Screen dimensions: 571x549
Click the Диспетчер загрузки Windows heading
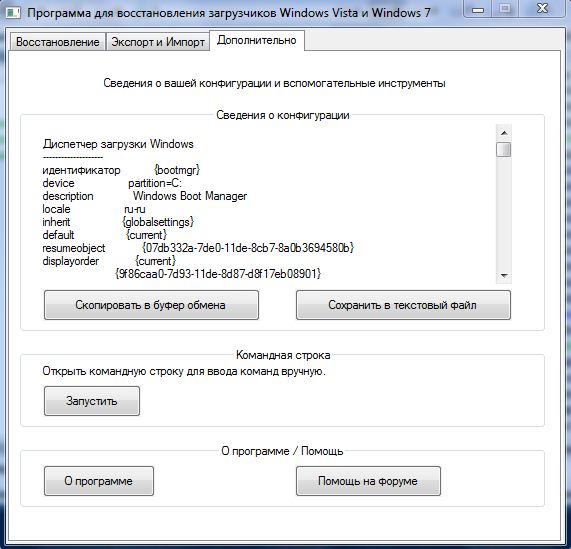point(118,144)
